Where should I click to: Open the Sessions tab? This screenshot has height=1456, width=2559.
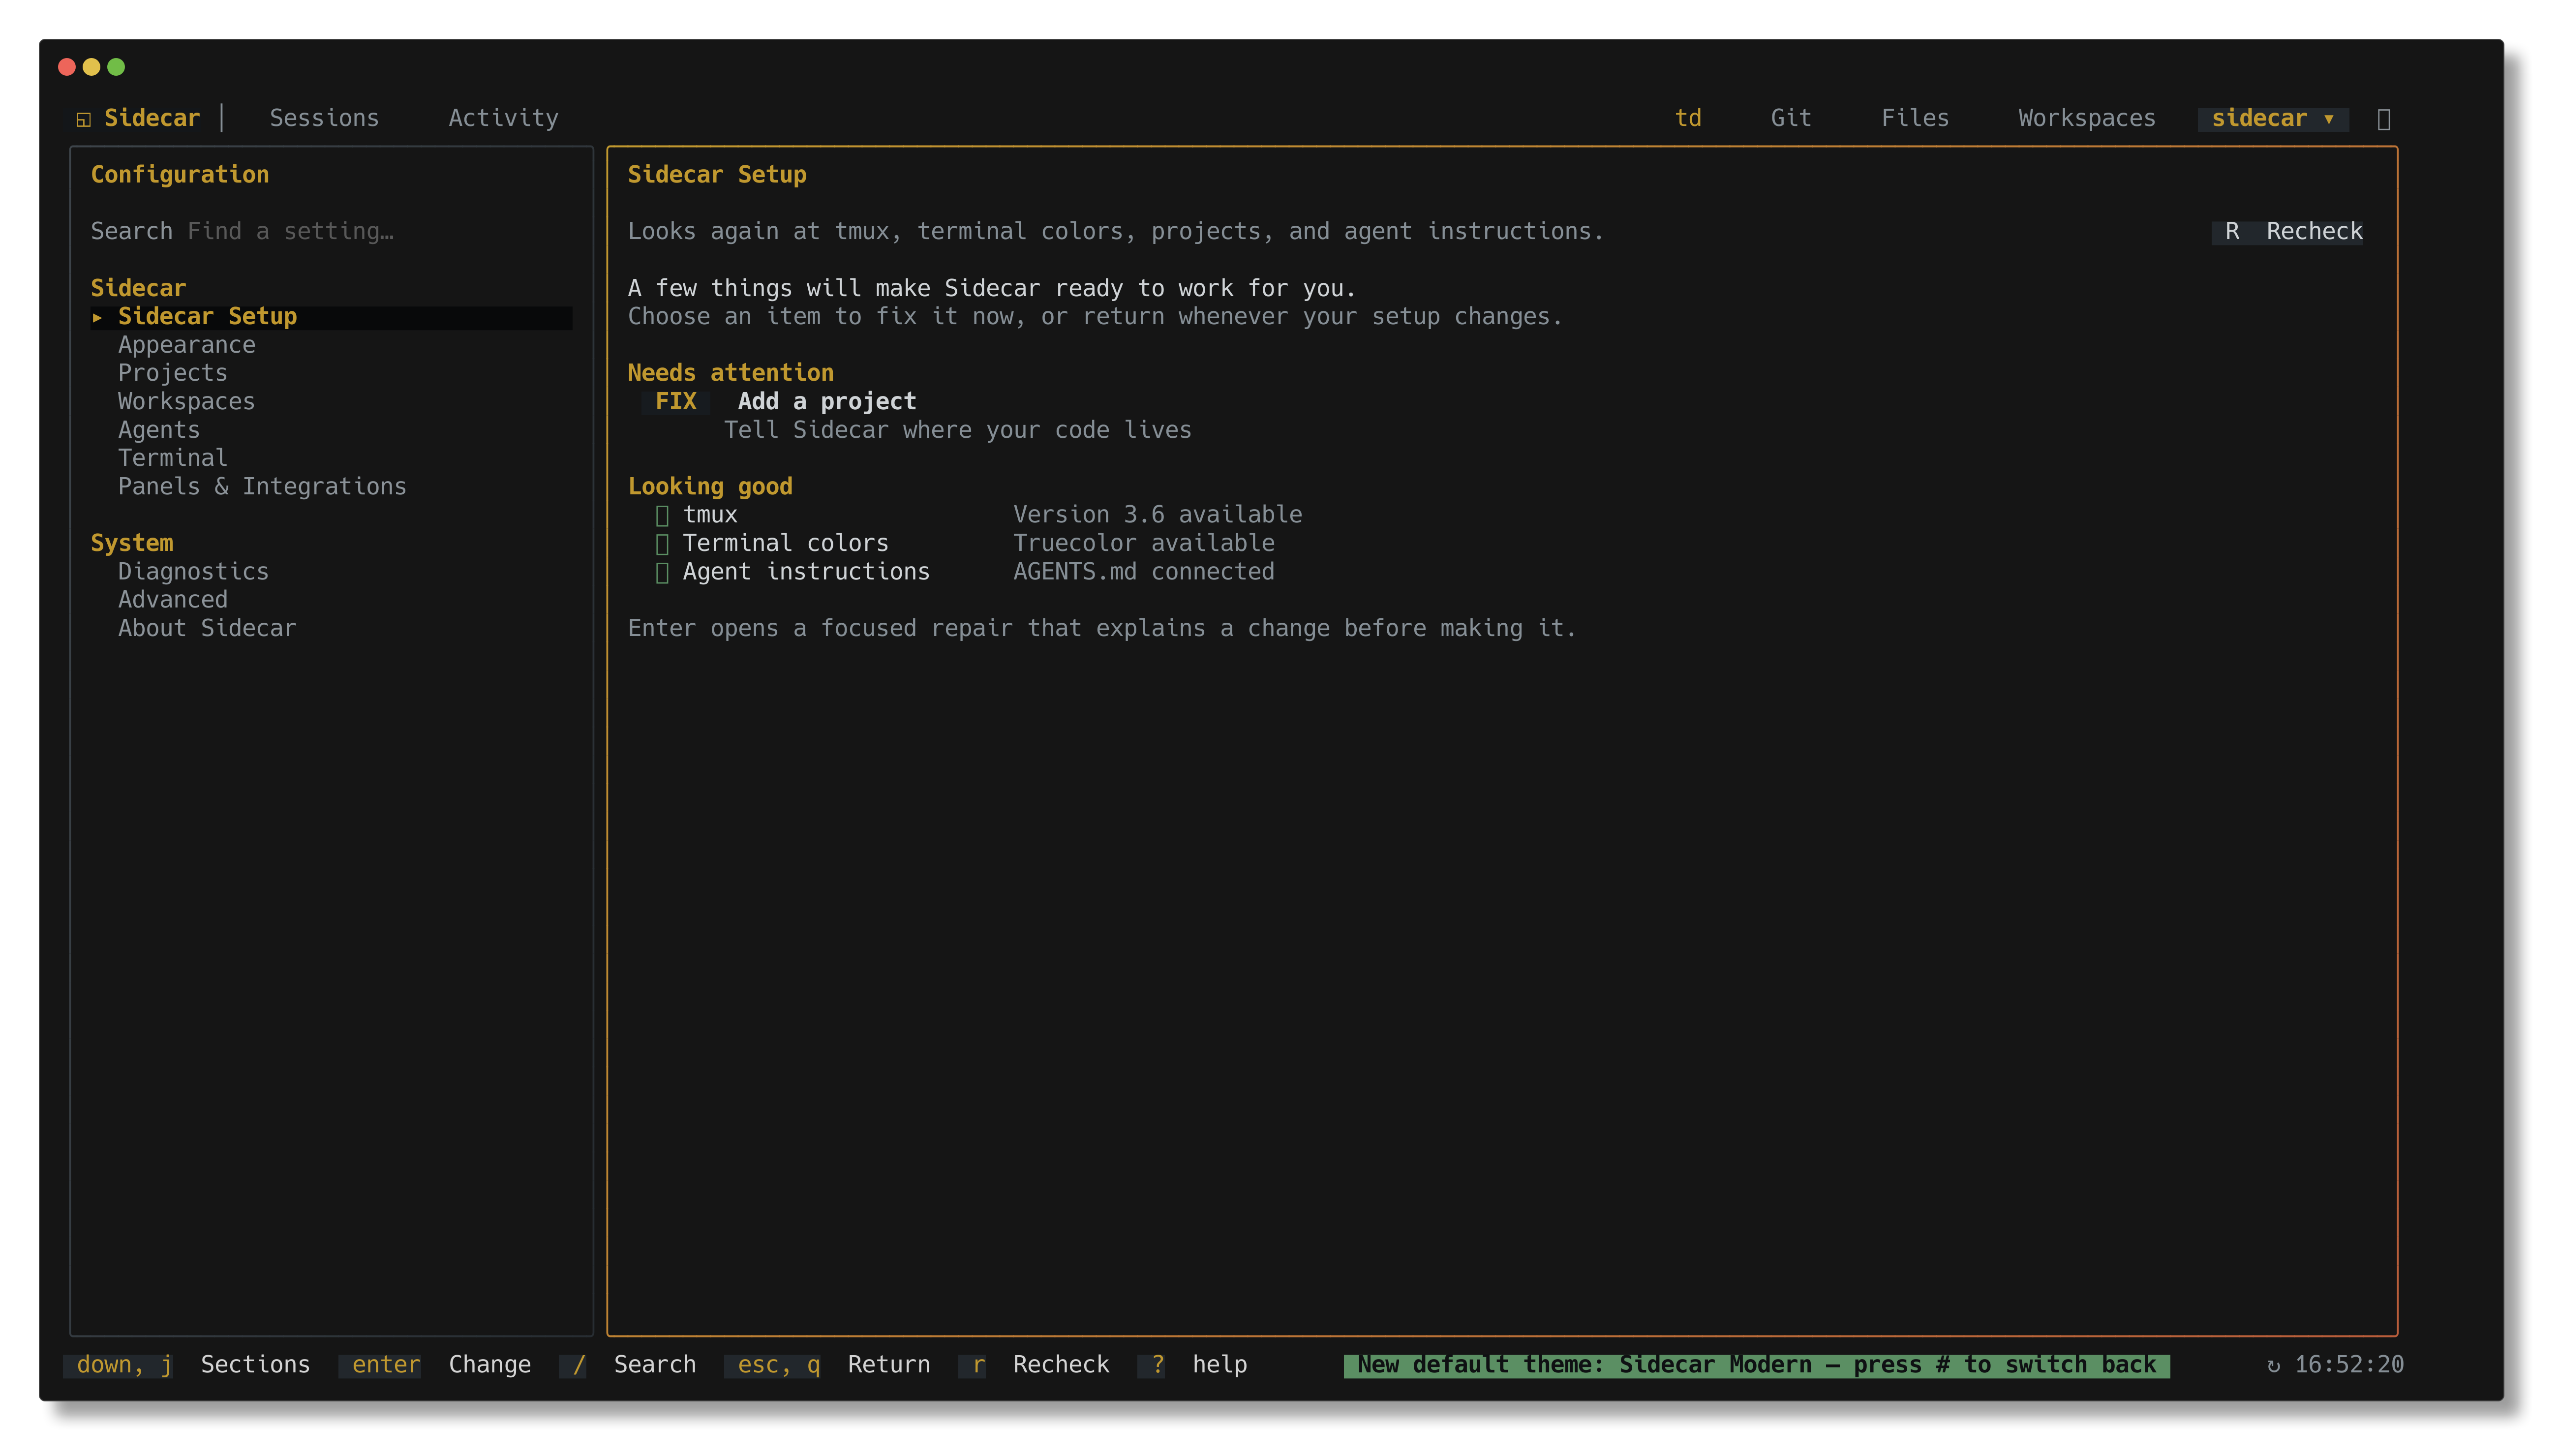tap(324, 118)
